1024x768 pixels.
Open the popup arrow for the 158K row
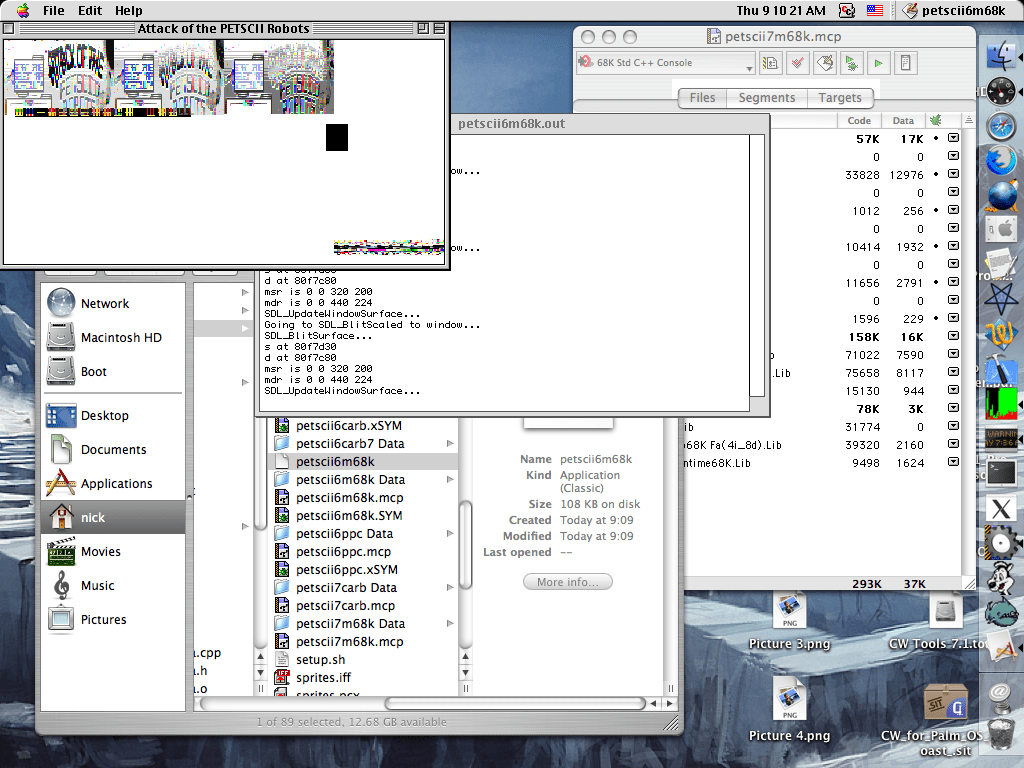pyautogui.click(x=953, y=336)
